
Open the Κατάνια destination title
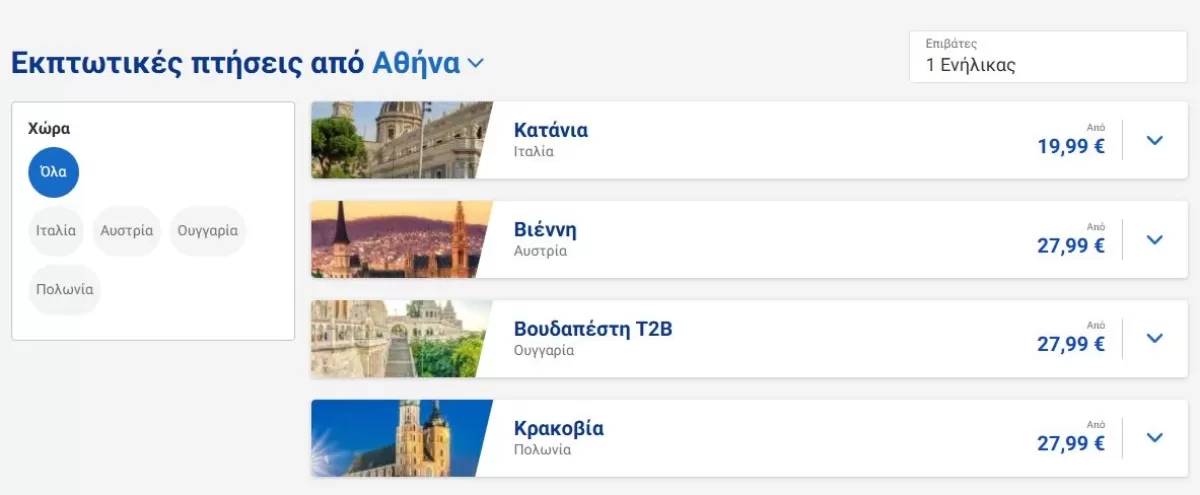coord(551,130)
